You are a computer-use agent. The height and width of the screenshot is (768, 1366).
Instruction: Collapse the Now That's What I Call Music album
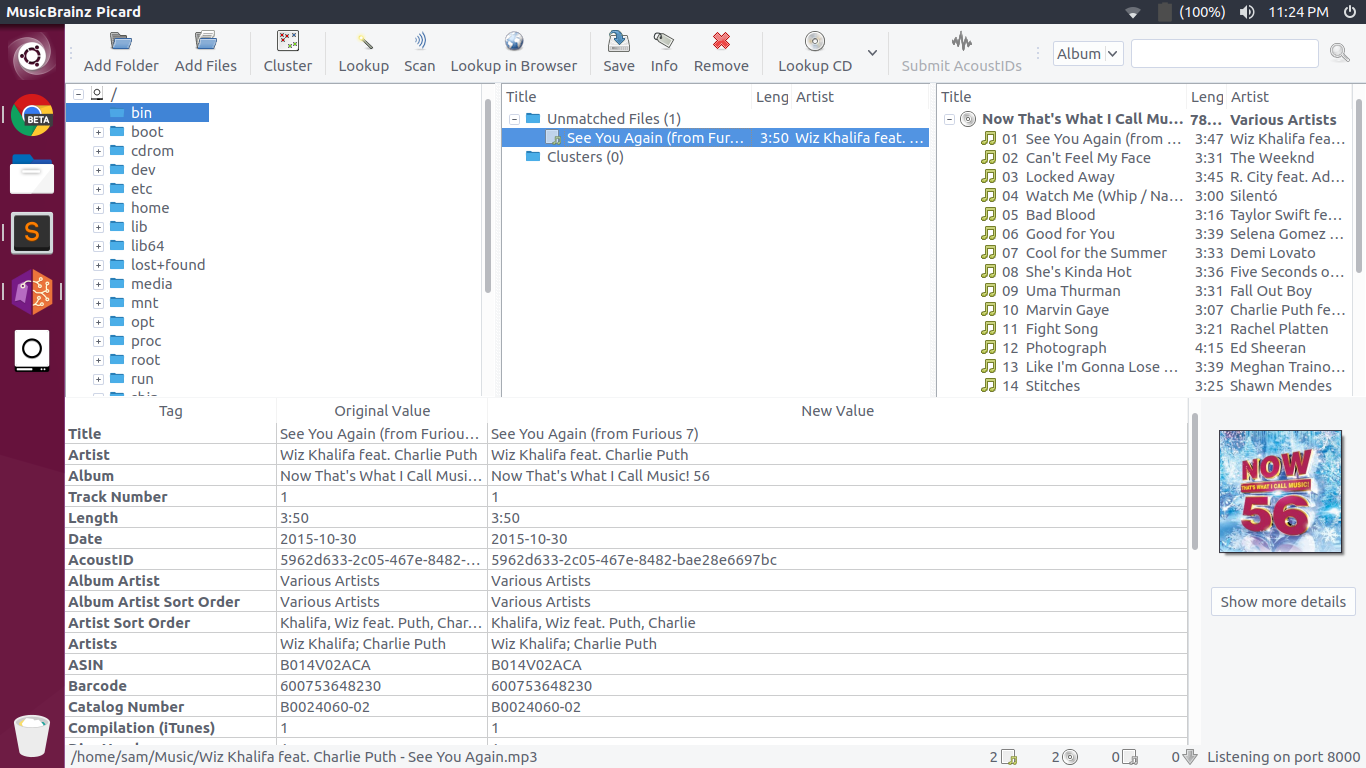[x=949, y=119]
